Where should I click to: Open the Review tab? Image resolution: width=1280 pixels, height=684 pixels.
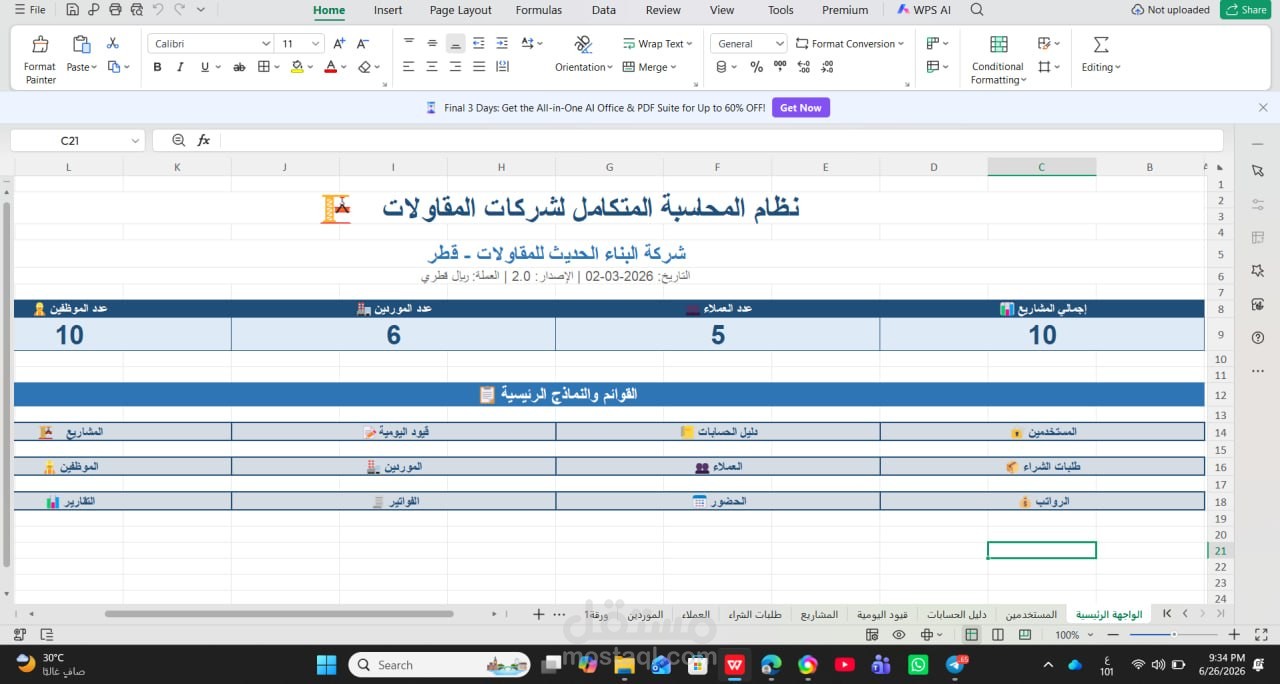click(x=663, y=10)
